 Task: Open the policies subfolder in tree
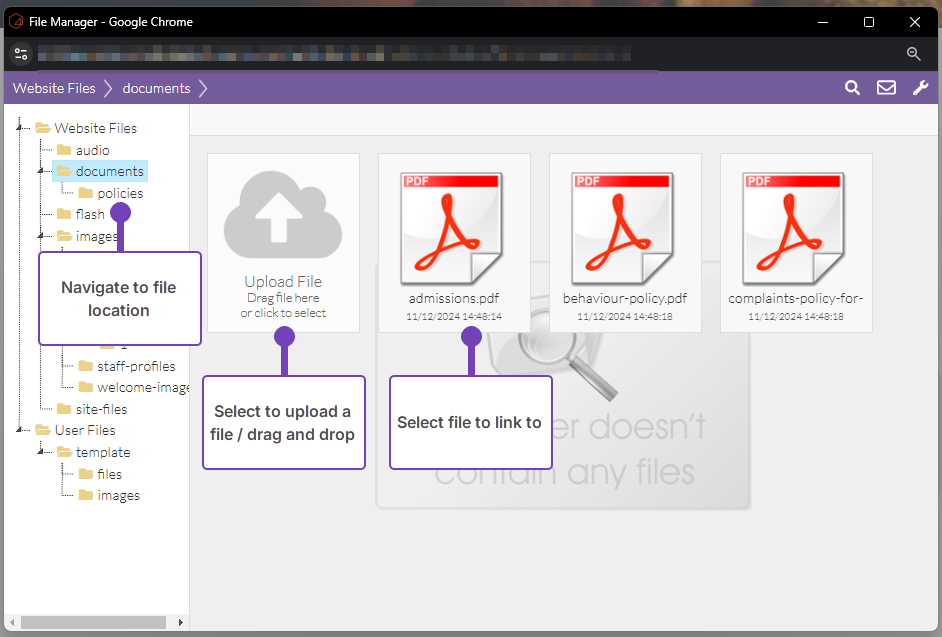120,193
